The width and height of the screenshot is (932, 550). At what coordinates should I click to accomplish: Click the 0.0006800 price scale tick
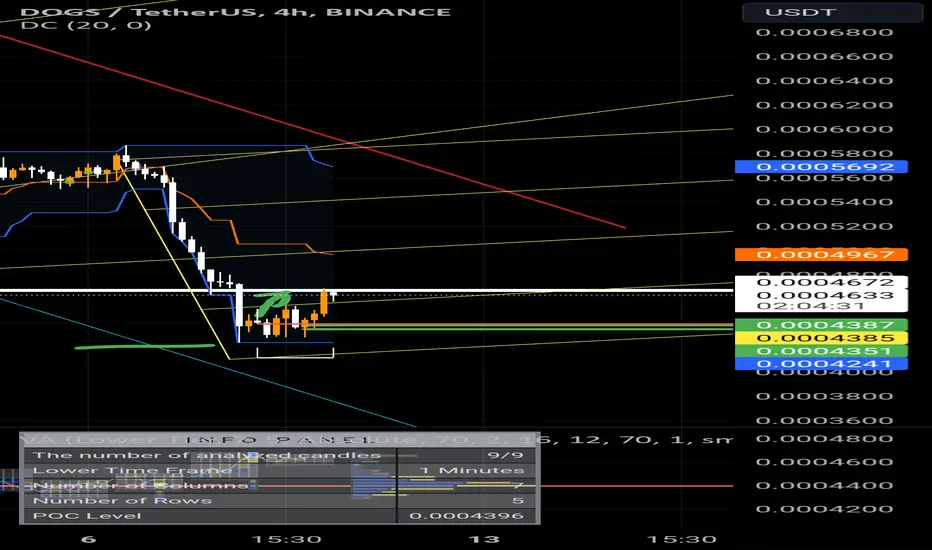824,32
